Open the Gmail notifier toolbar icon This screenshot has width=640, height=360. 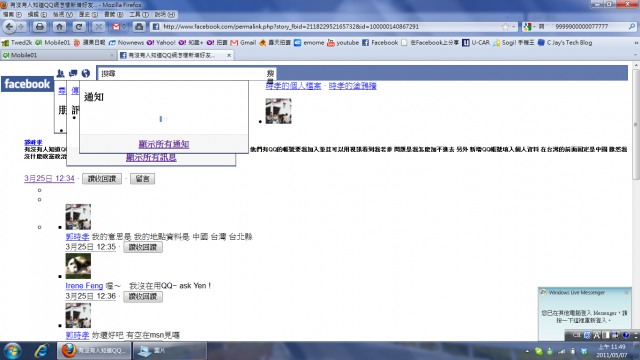118,27
